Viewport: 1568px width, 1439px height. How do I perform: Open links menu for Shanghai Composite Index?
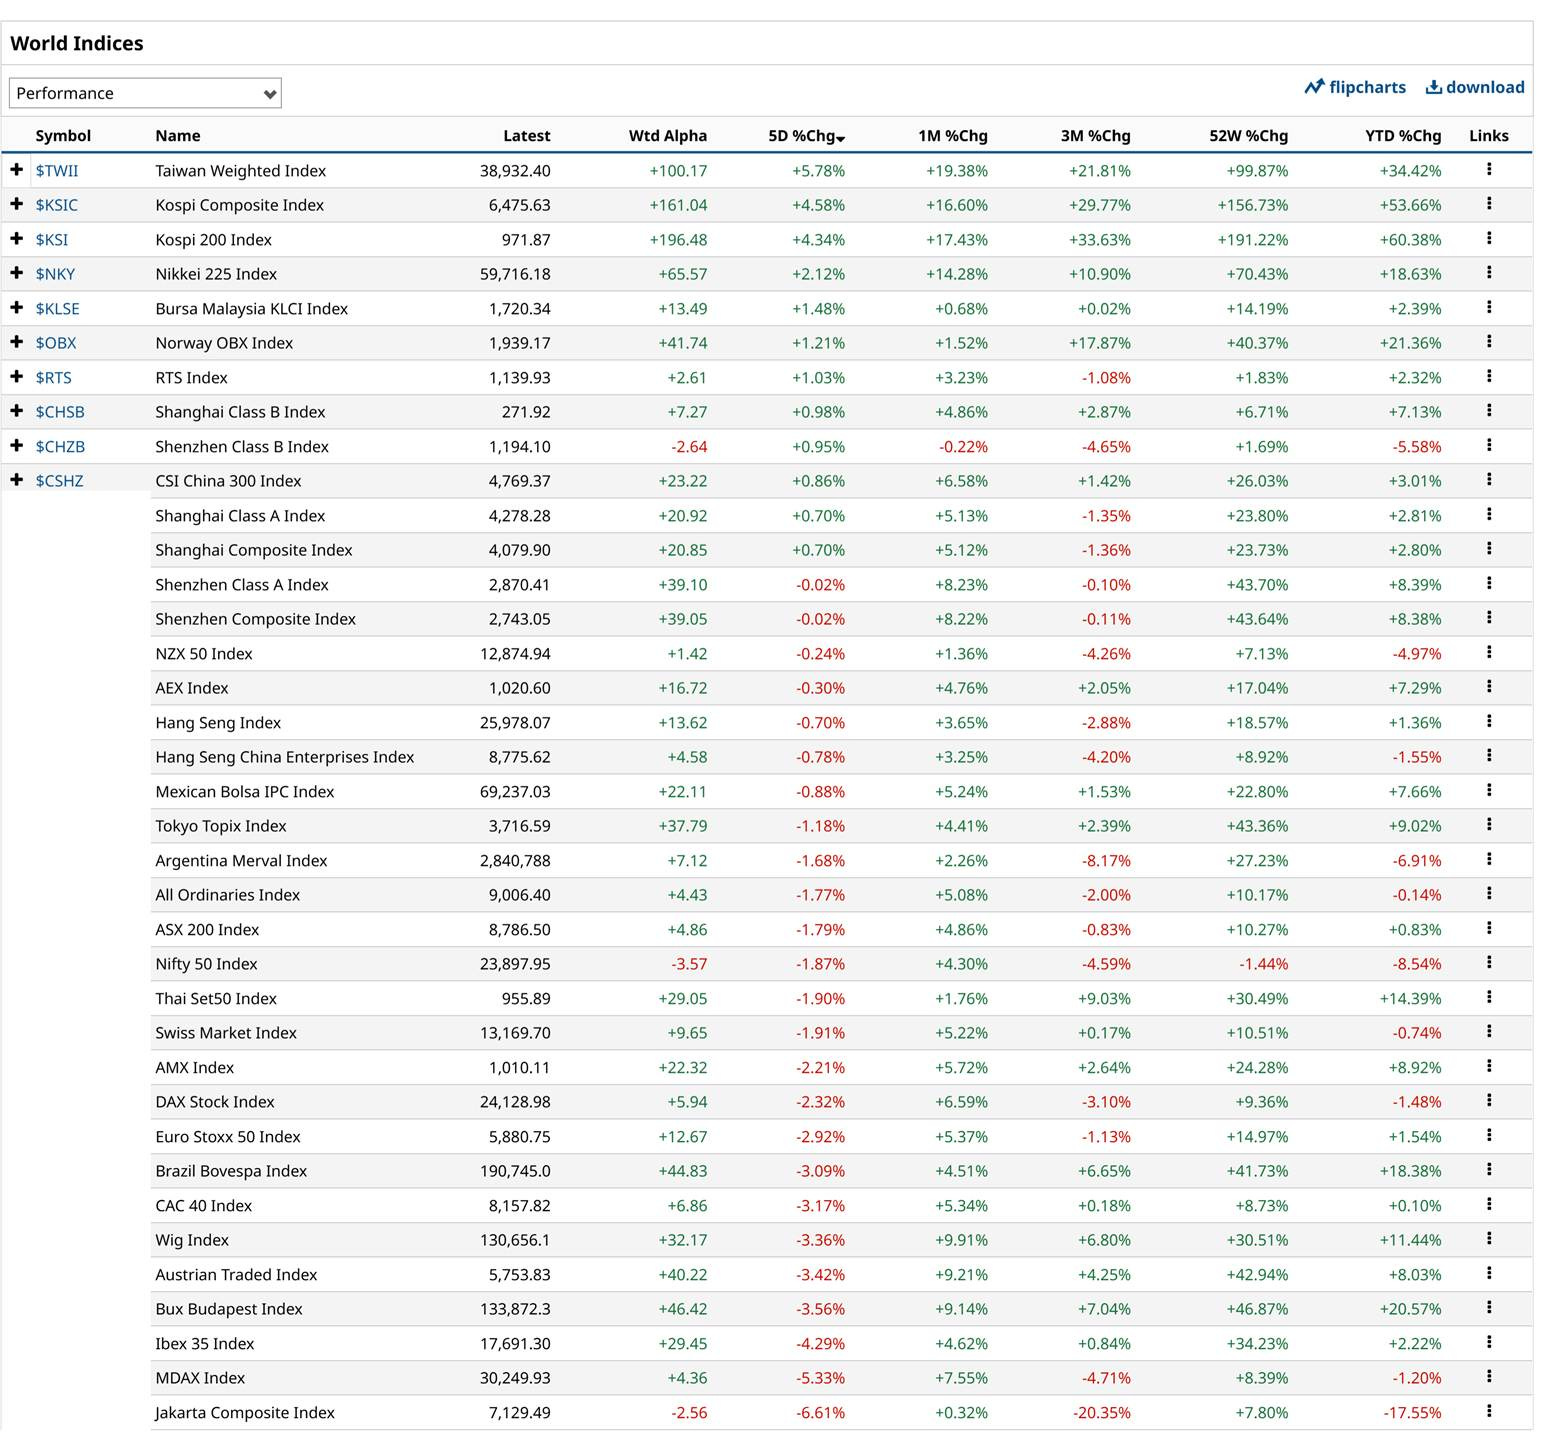(1489, 549)
